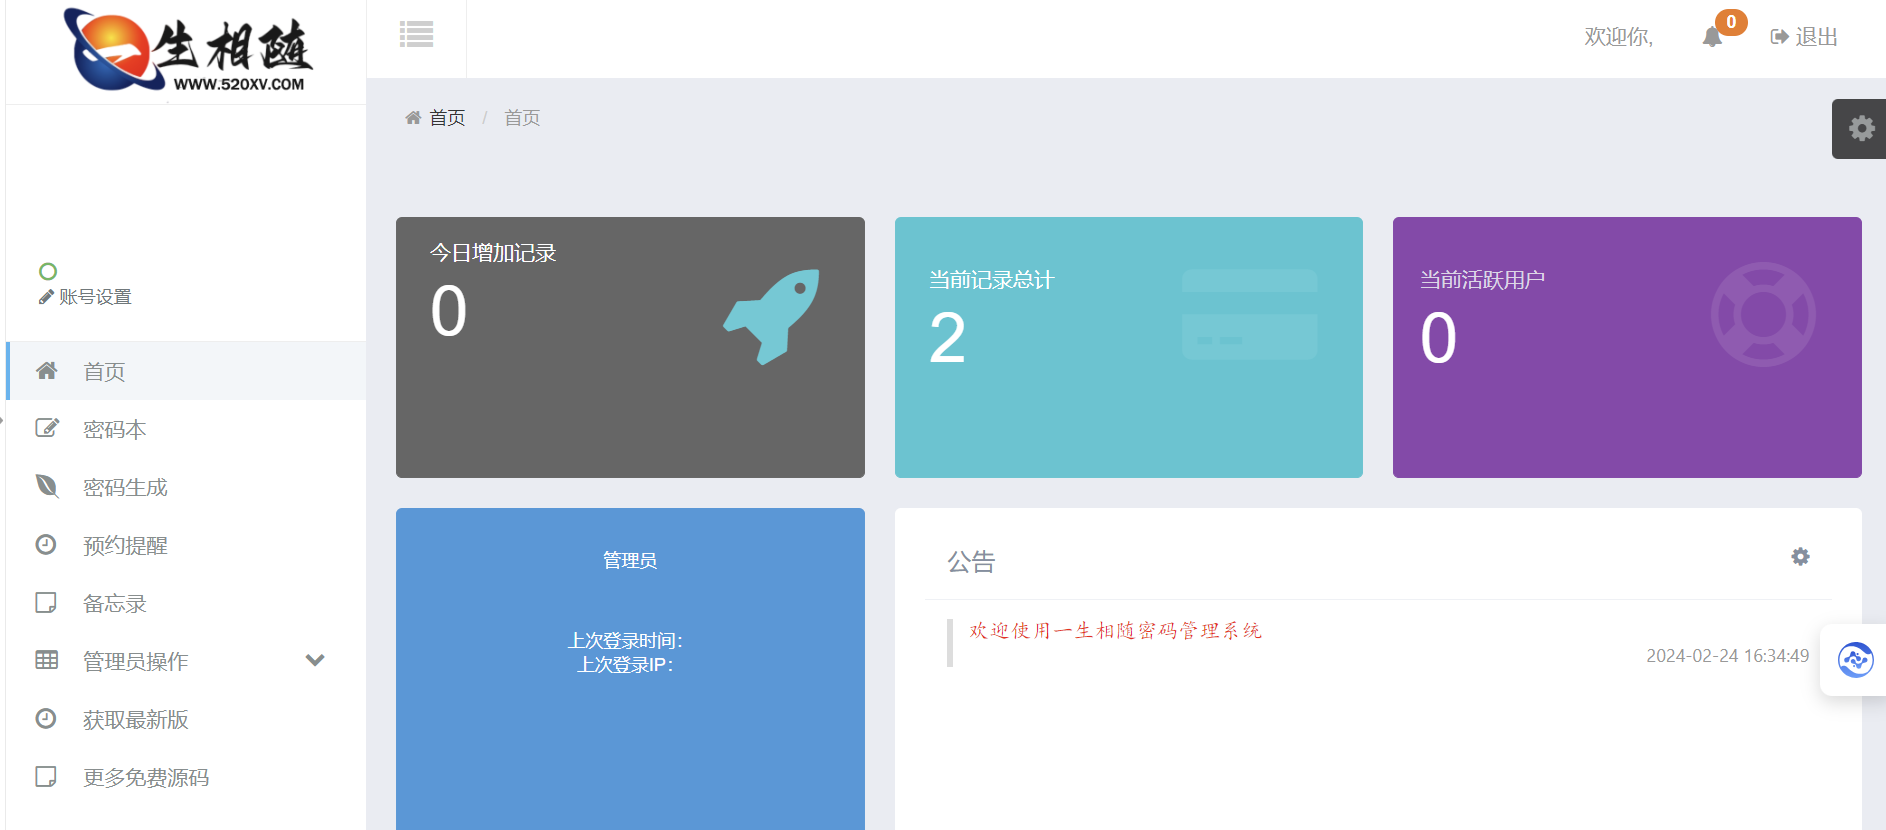Viewport: 1886px width, 830px height.
Task: Open the 密码本 sidebar item
Action: coord(114,430)
